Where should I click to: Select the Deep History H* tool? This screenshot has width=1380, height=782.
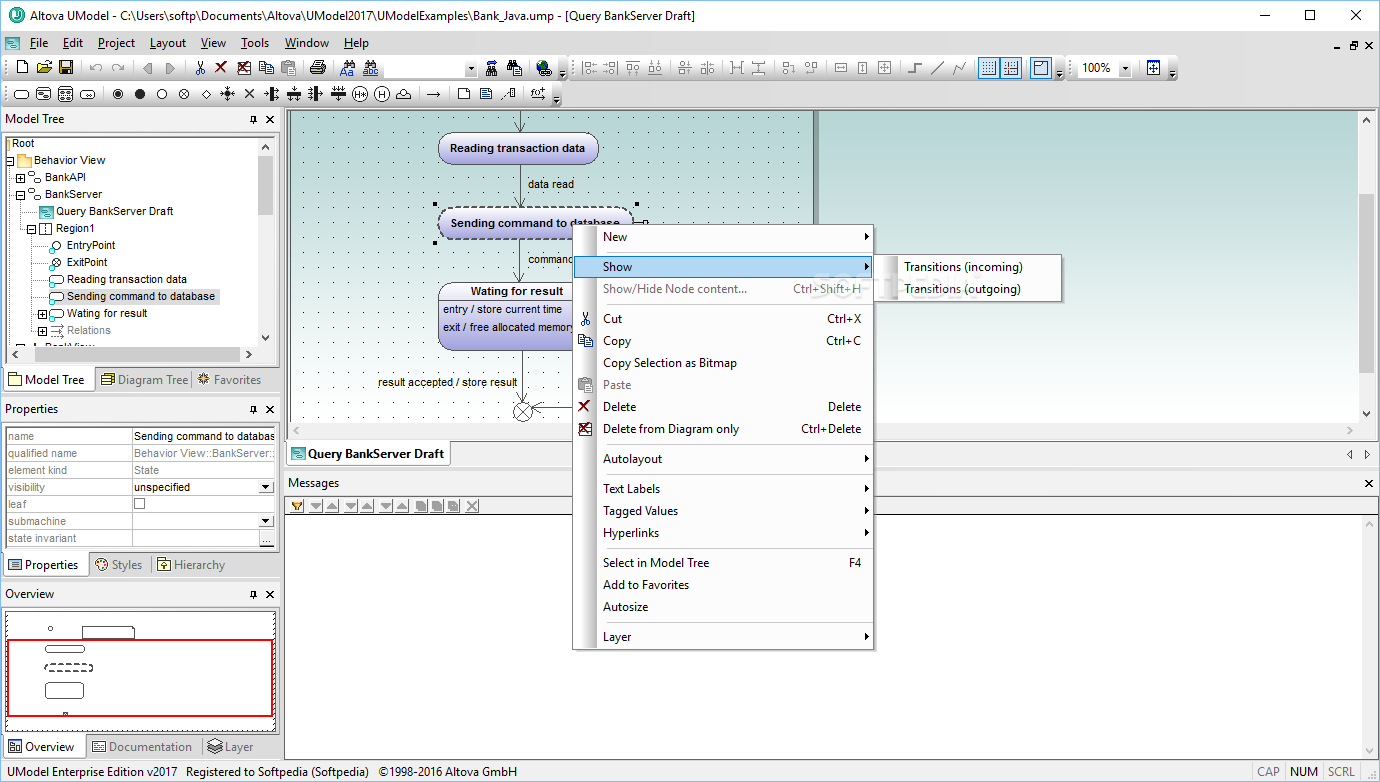click(360, 94)
